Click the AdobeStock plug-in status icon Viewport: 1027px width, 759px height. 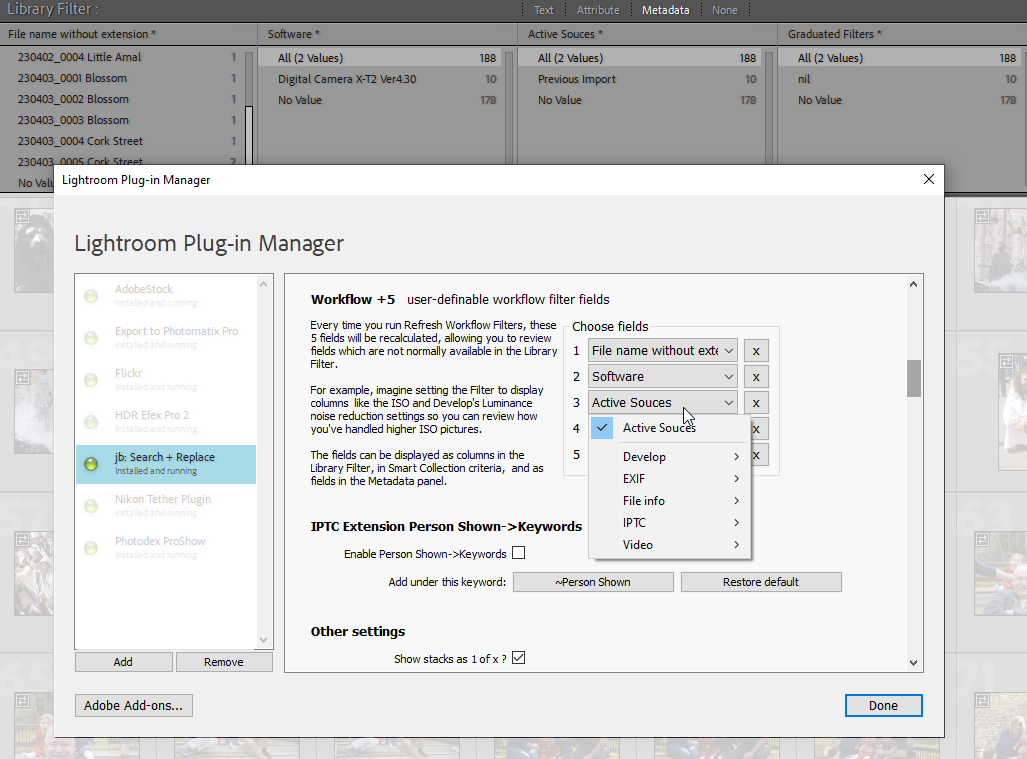pyautogui.click(x=91, y=296)
